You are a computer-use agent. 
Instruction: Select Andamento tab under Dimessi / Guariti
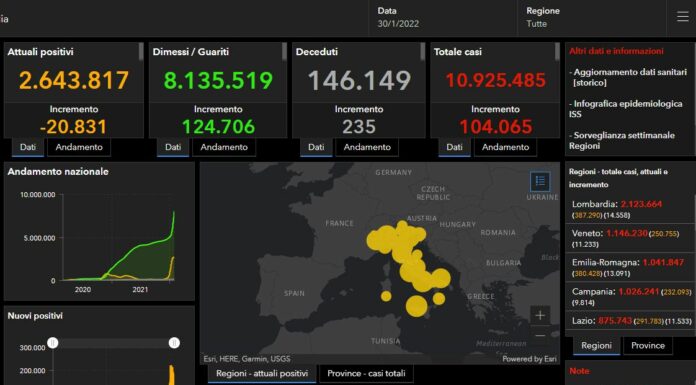224,147
